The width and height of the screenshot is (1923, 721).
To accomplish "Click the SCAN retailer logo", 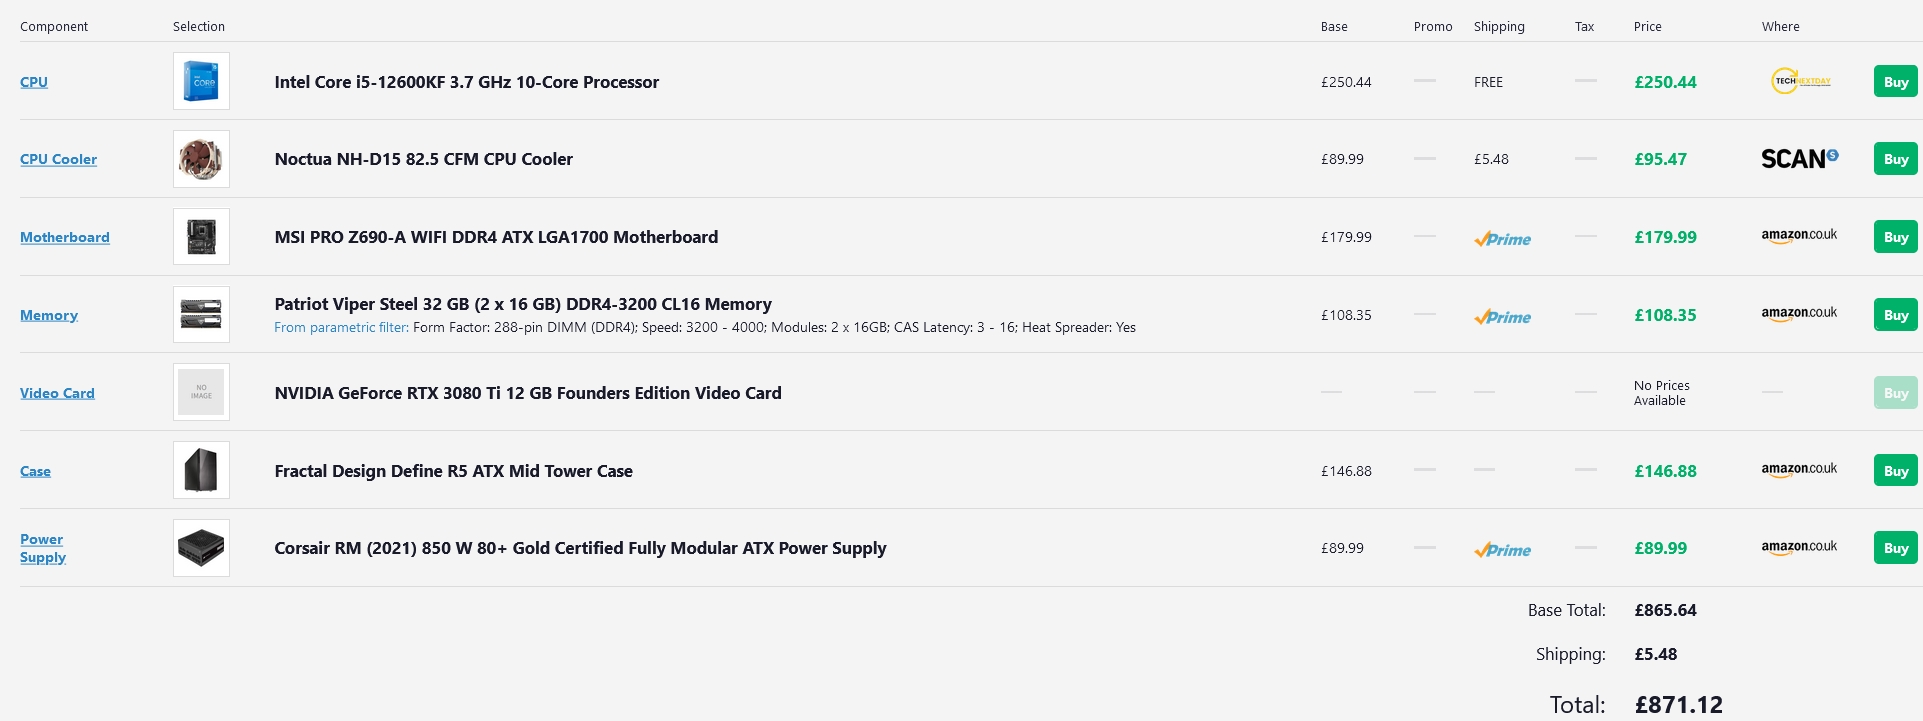I will coord(1799,159).
